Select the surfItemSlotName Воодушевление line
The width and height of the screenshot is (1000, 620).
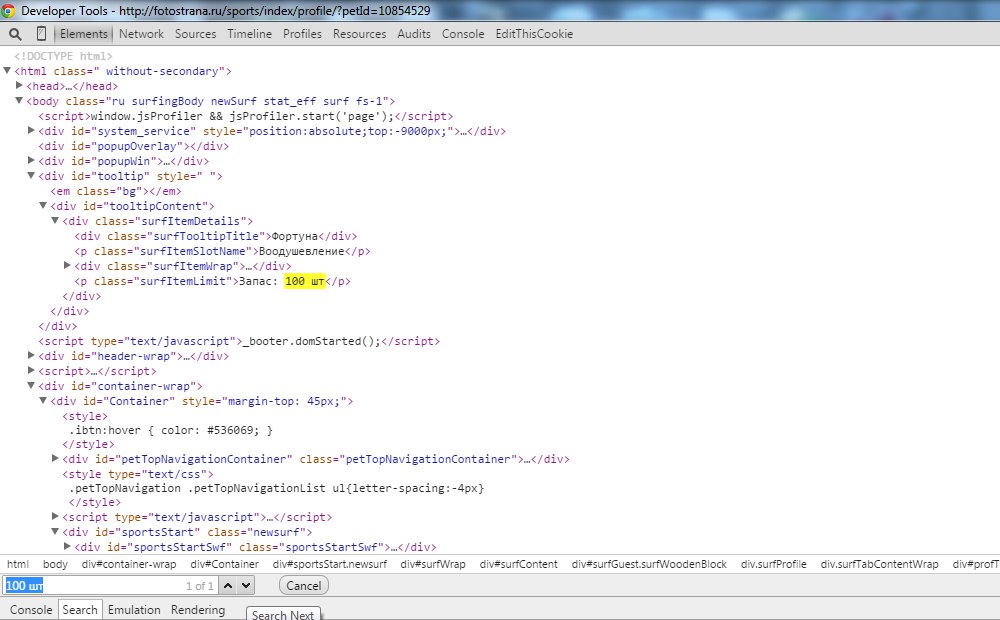[x=222, y=251]
